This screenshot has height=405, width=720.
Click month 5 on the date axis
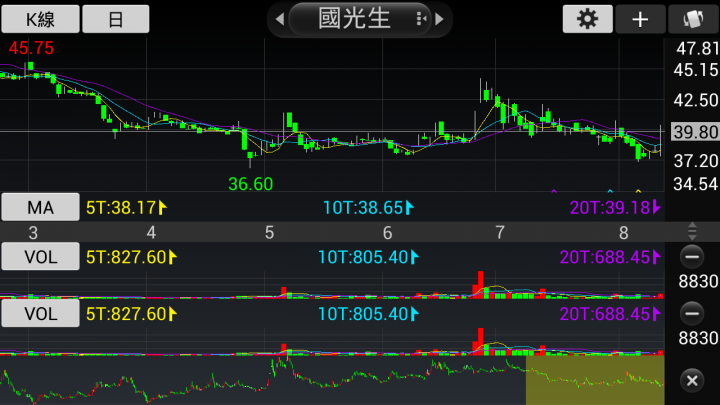point(270,233)
